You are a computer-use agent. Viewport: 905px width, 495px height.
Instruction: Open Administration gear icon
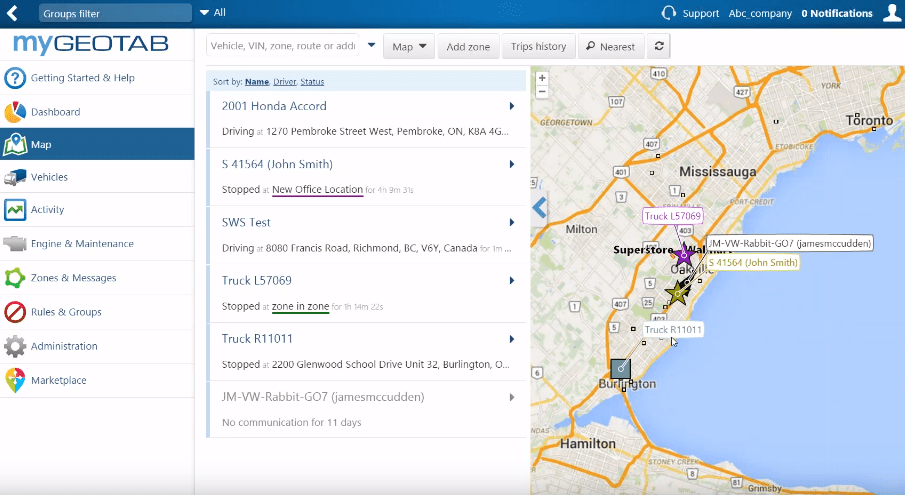15,346
